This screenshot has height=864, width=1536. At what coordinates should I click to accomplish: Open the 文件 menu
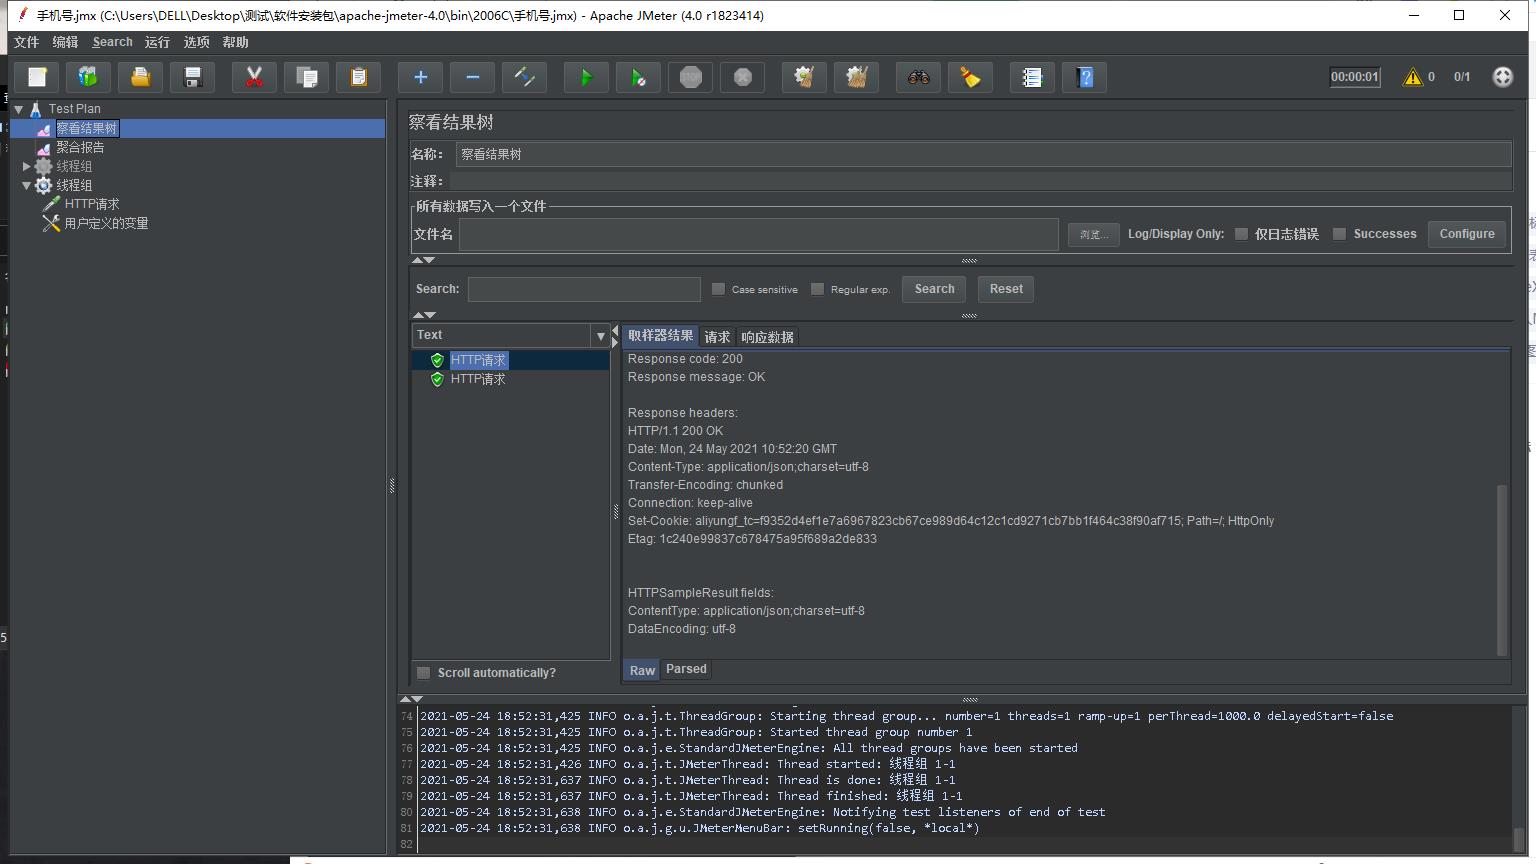coord(26,42)
